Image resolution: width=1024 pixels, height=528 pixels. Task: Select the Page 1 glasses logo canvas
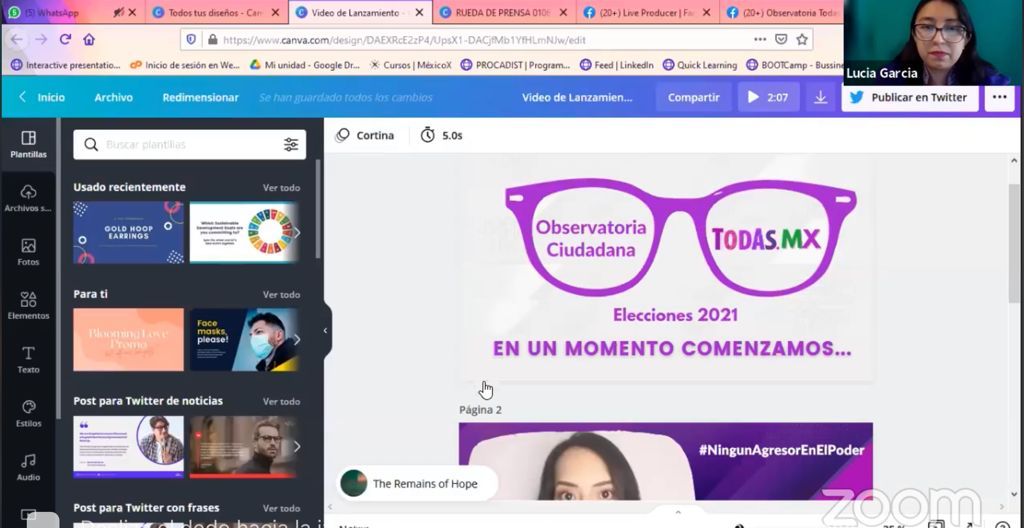(x=666, y=268)
